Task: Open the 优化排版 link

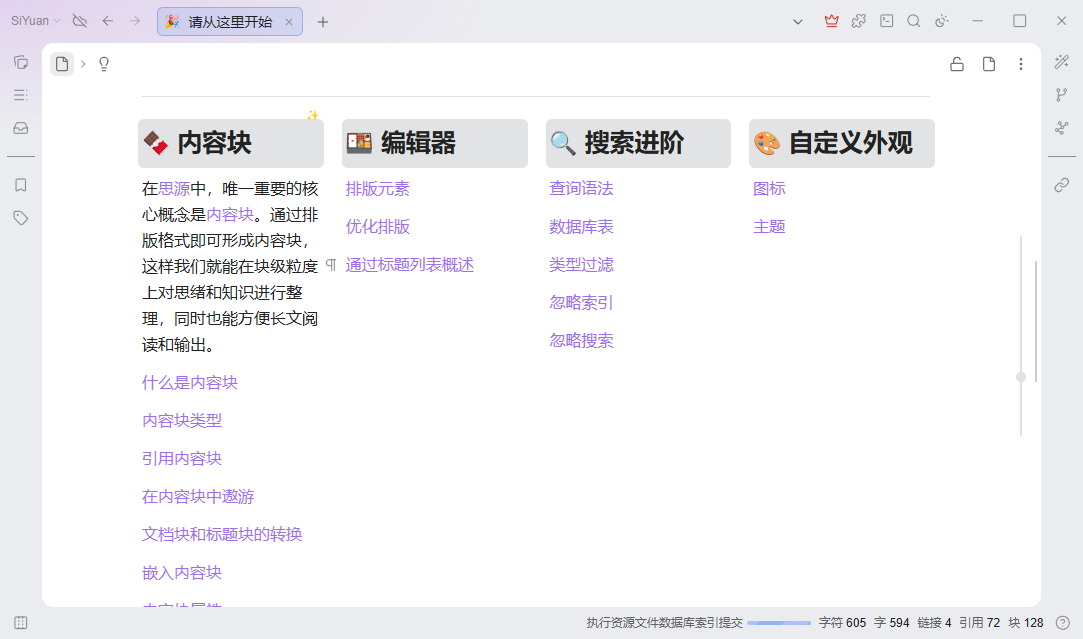Action: point(378,227)
